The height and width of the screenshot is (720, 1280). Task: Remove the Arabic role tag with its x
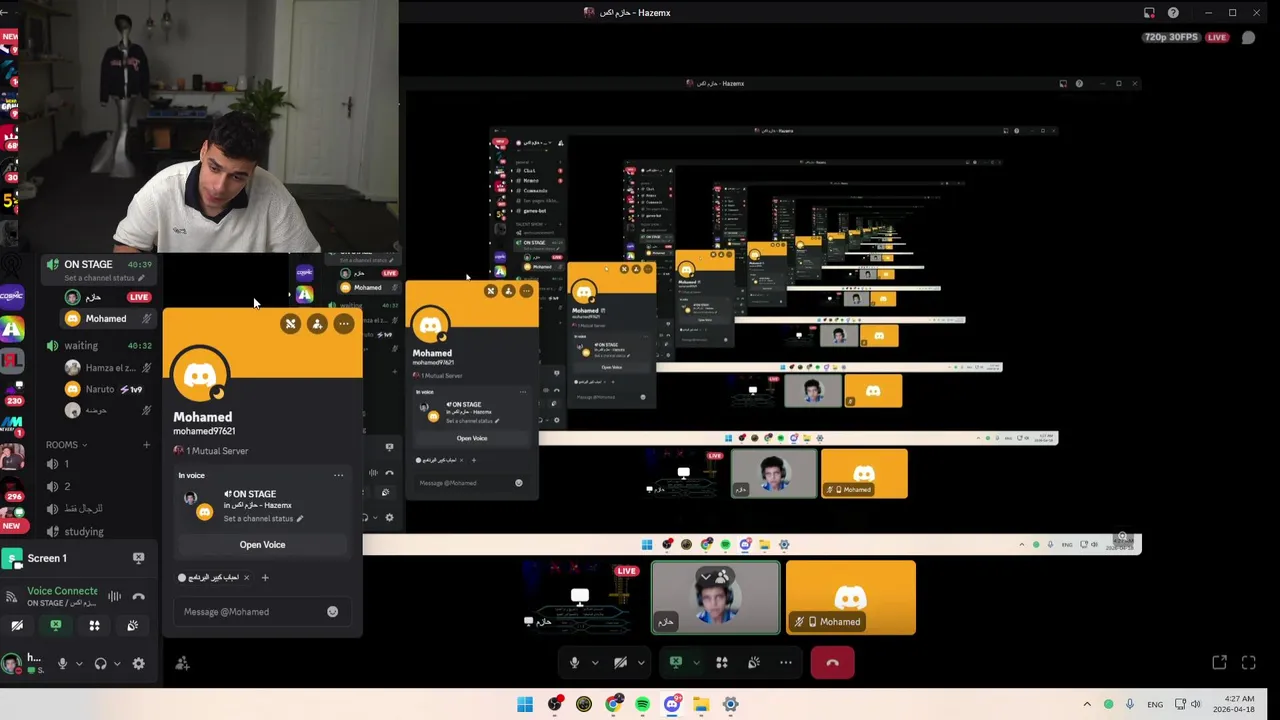click(x=246, y=577)
